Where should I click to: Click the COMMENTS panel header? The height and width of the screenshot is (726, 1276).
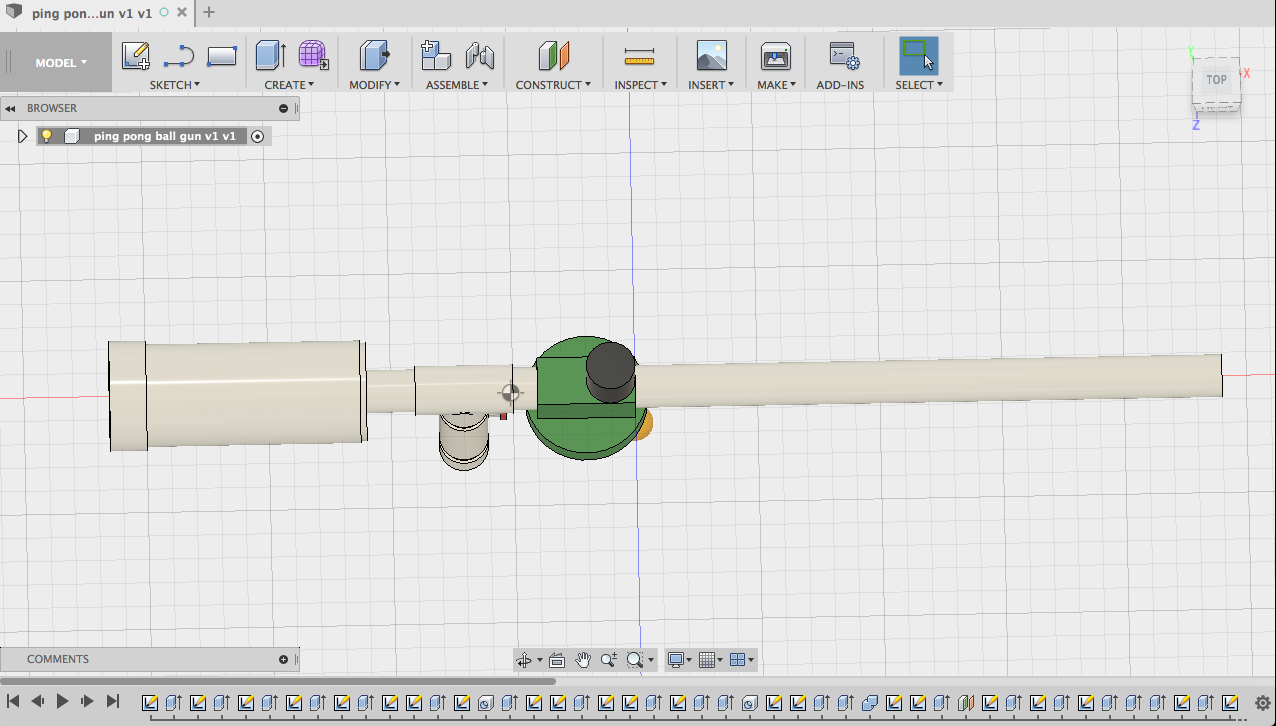(150, 659)
